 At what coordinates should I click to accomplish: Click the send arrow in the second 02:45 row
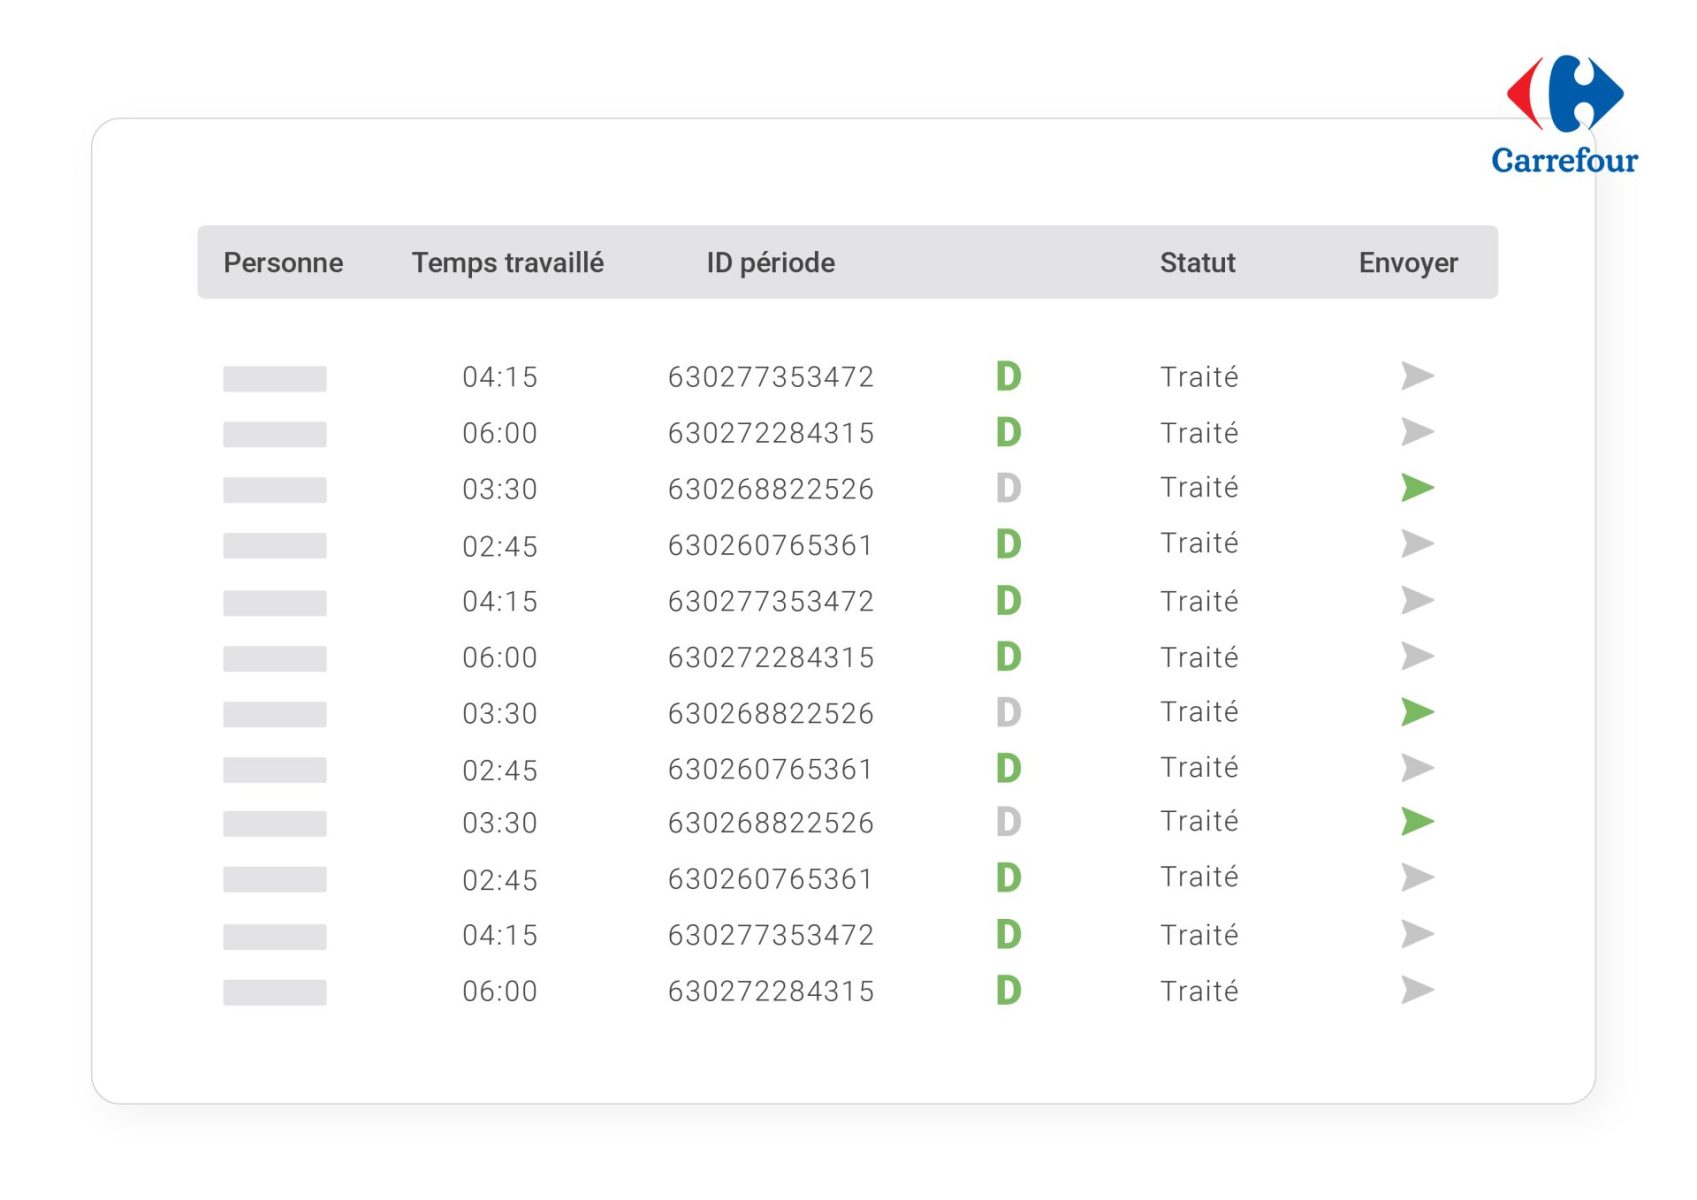pyautogui.click(x=1417, y=768)
